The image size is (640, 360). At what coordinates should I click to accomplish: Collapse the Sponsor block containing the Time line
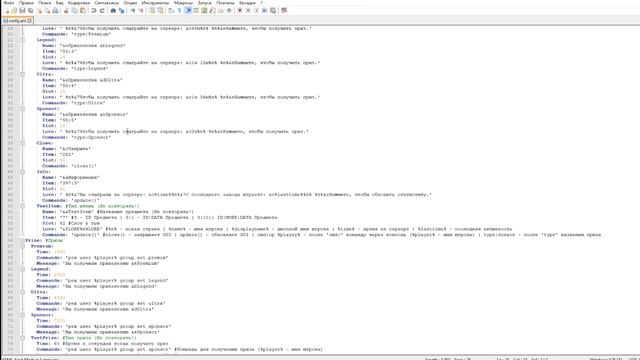(x=22, y=315)
